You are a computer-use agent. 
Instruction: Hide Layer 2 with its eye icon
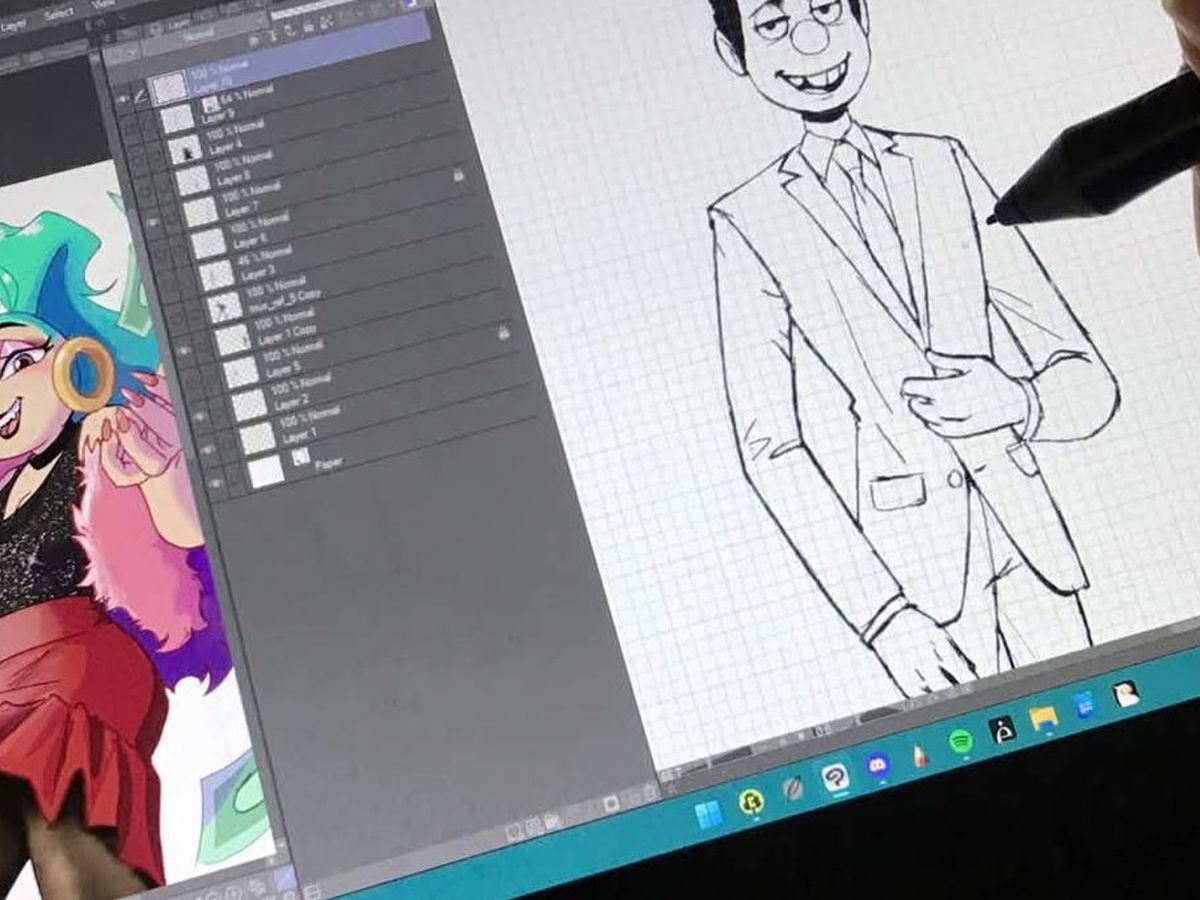[200, 415]
